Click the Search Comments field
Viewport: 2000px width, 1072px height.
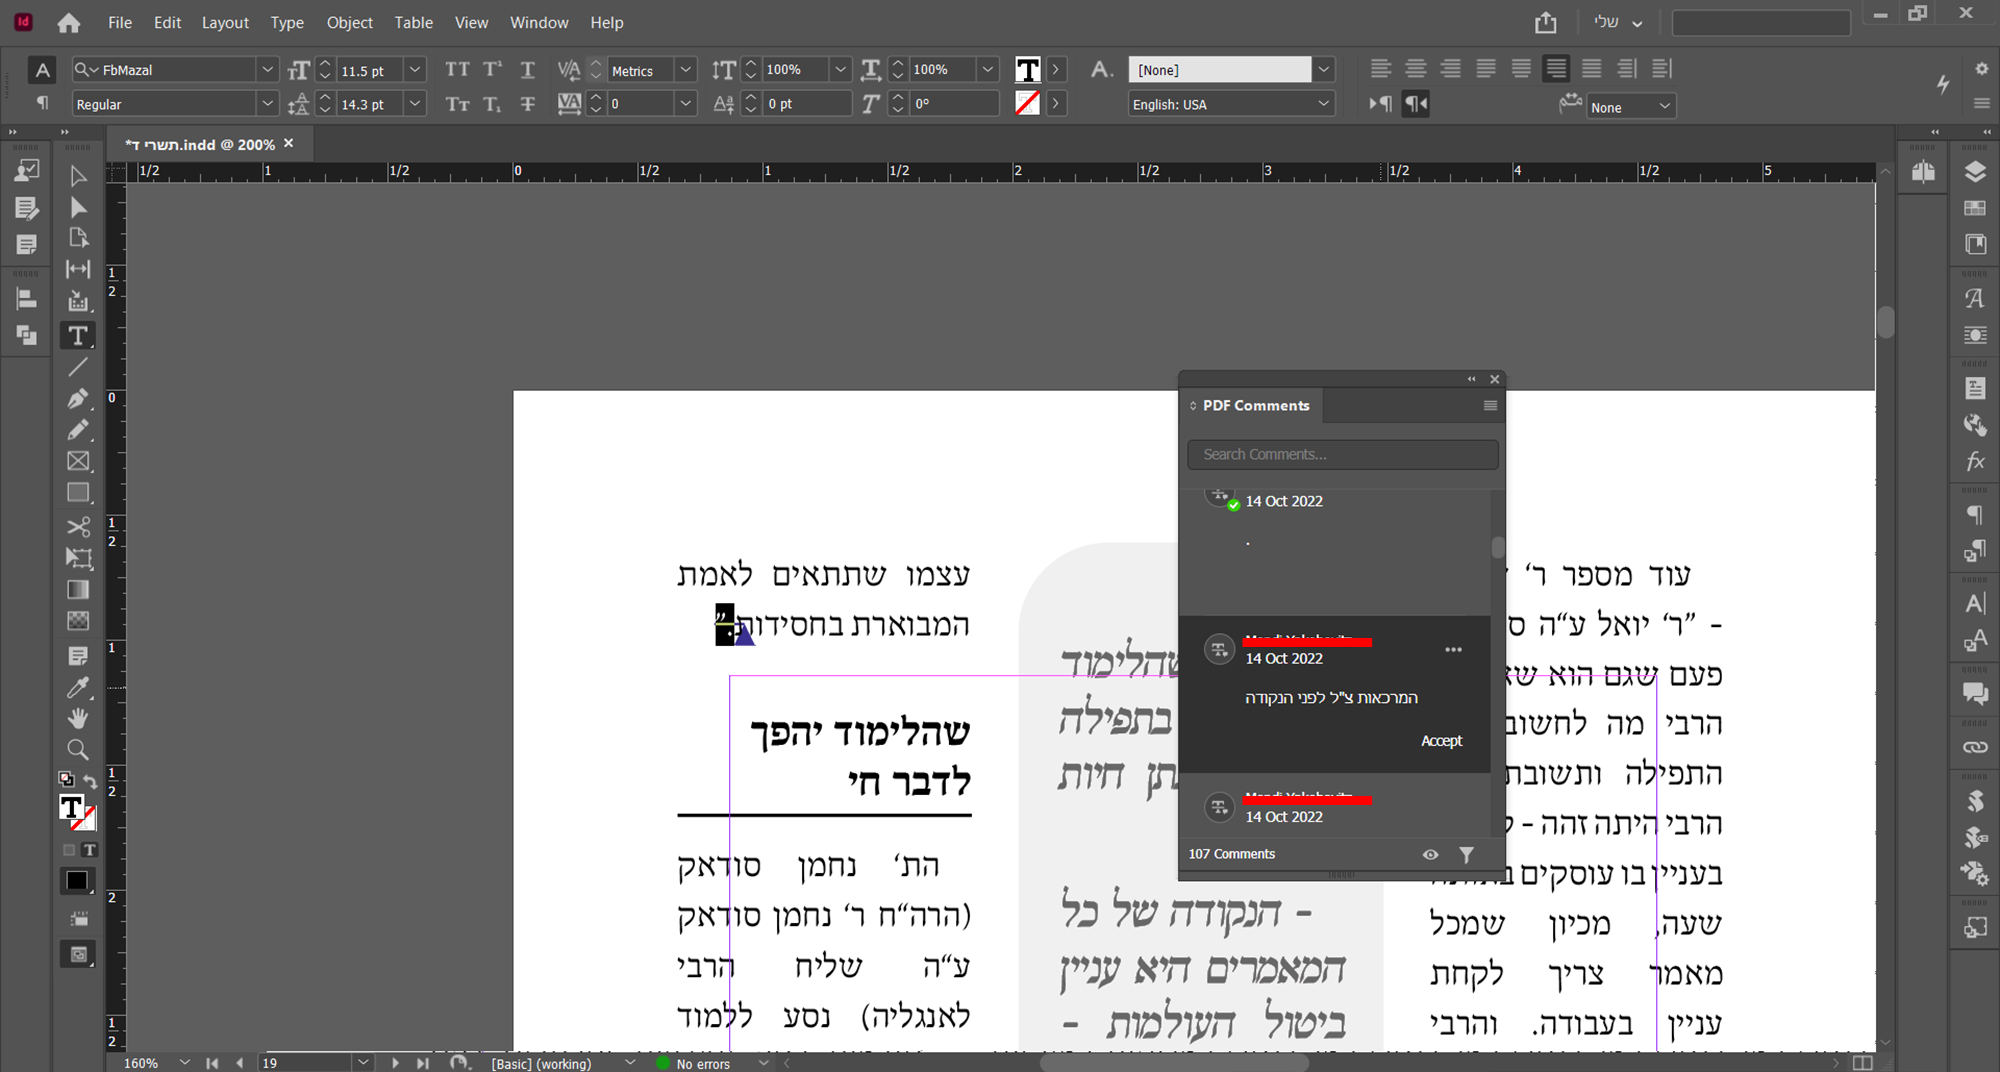point(1342,454)
